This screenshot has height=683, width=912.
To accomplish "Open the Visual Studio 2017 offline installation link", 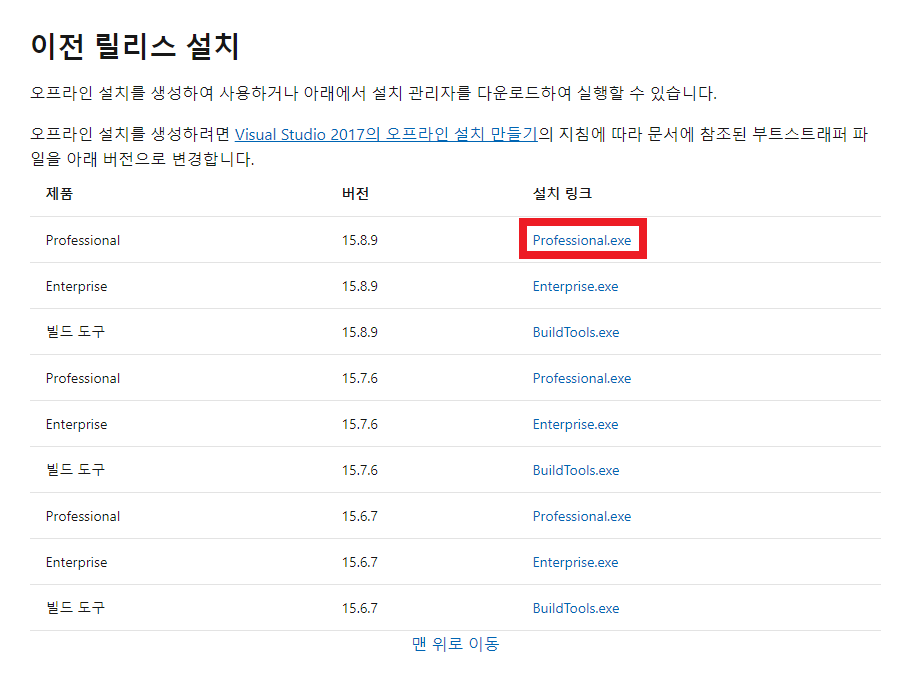I will click(386, 134).
